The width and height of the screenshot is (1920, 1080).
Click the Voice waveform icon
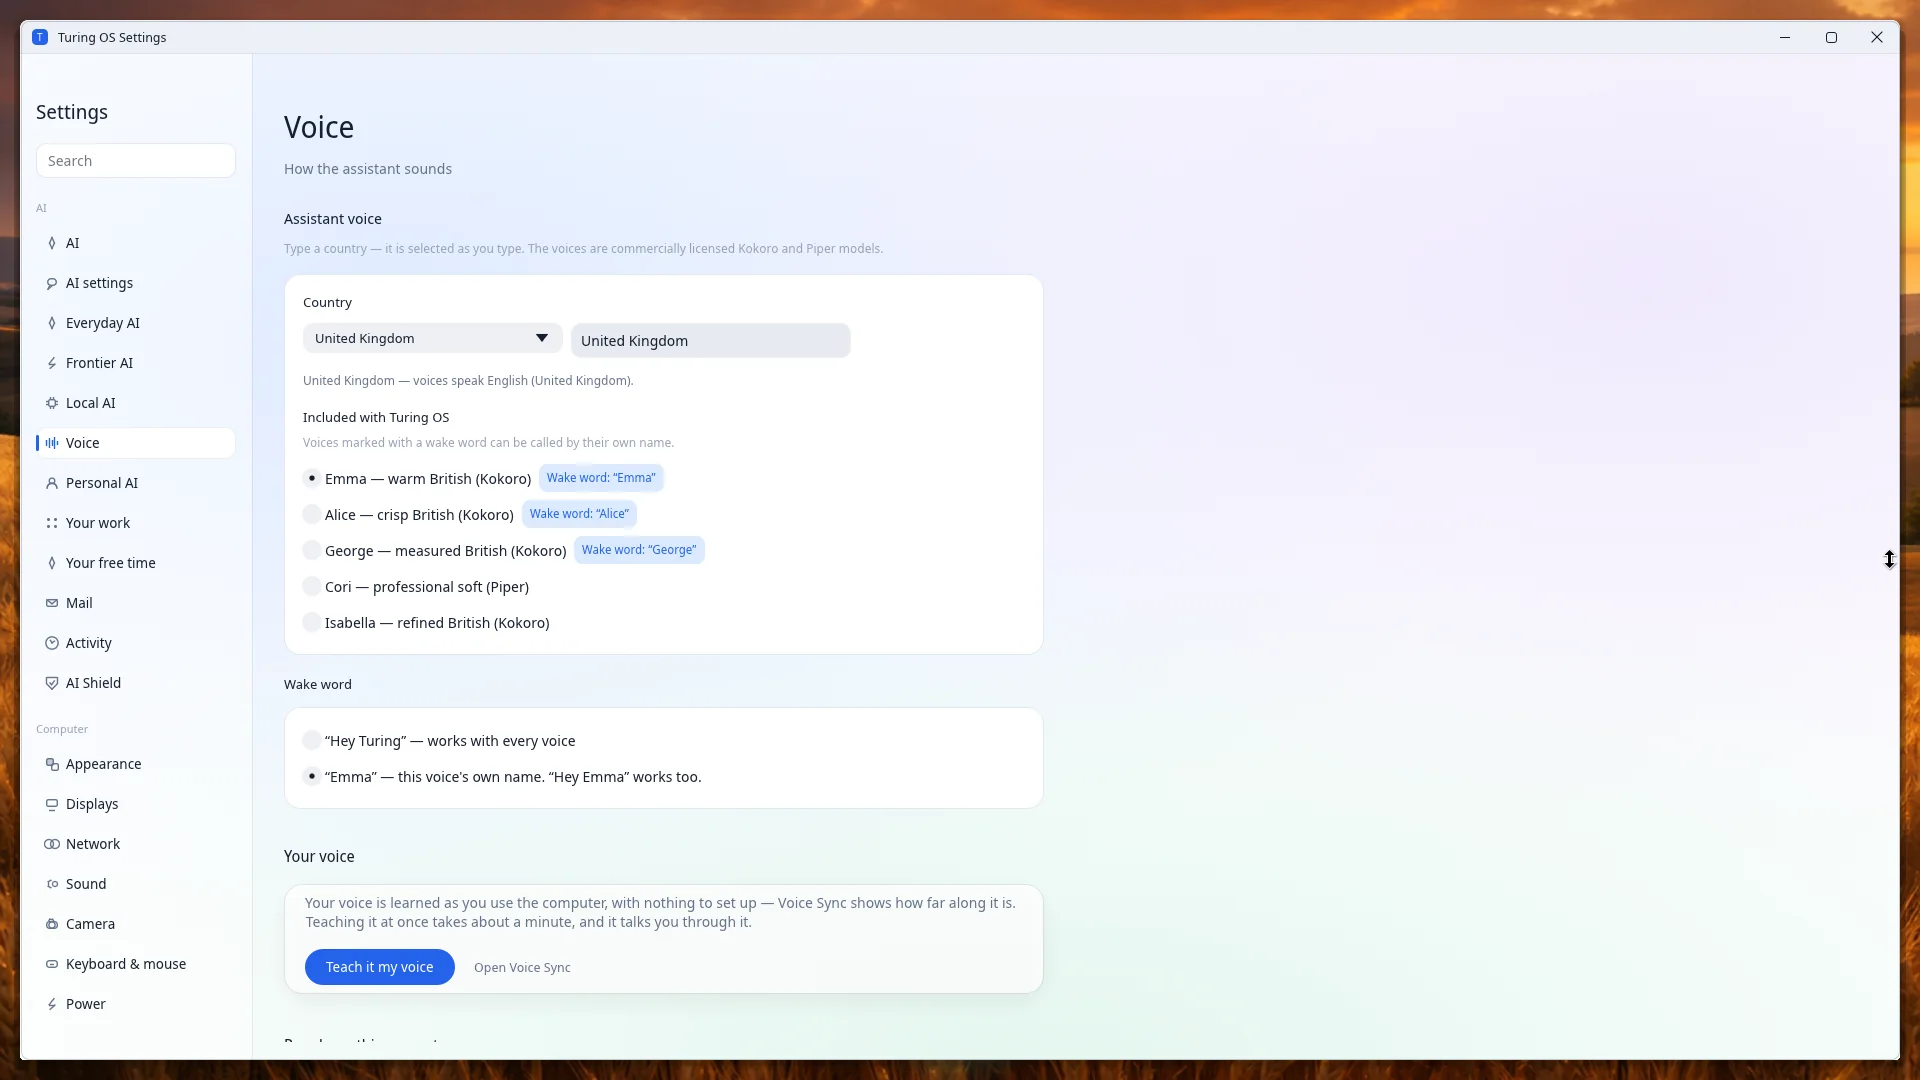pyautogui.click(x=52, y=443)
